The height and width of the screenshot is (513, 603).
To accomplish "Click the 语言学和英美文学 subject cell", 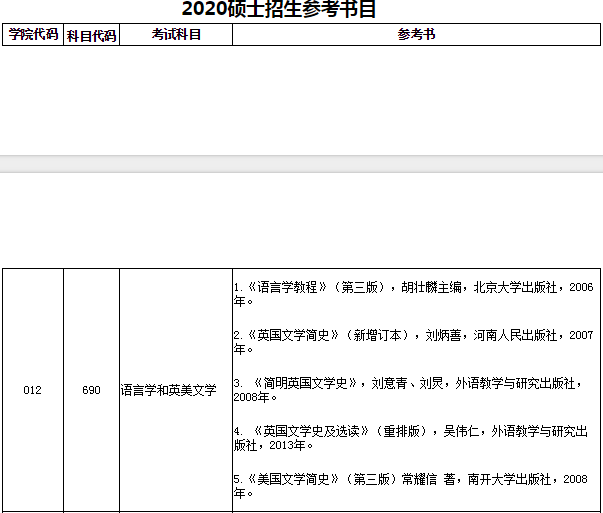I will point(168,390).
